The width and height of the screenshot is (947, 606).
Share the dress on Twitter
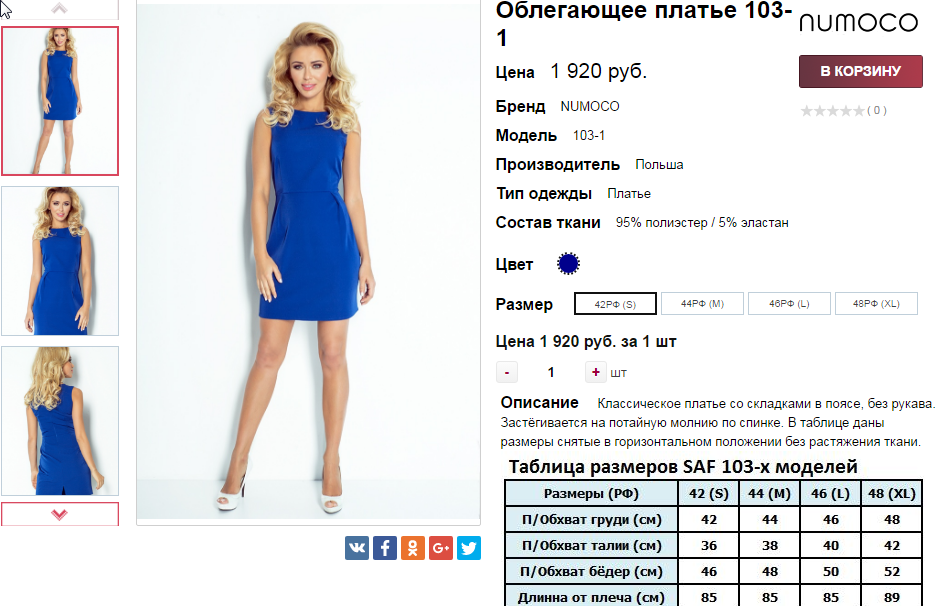(x=469, y=548)
